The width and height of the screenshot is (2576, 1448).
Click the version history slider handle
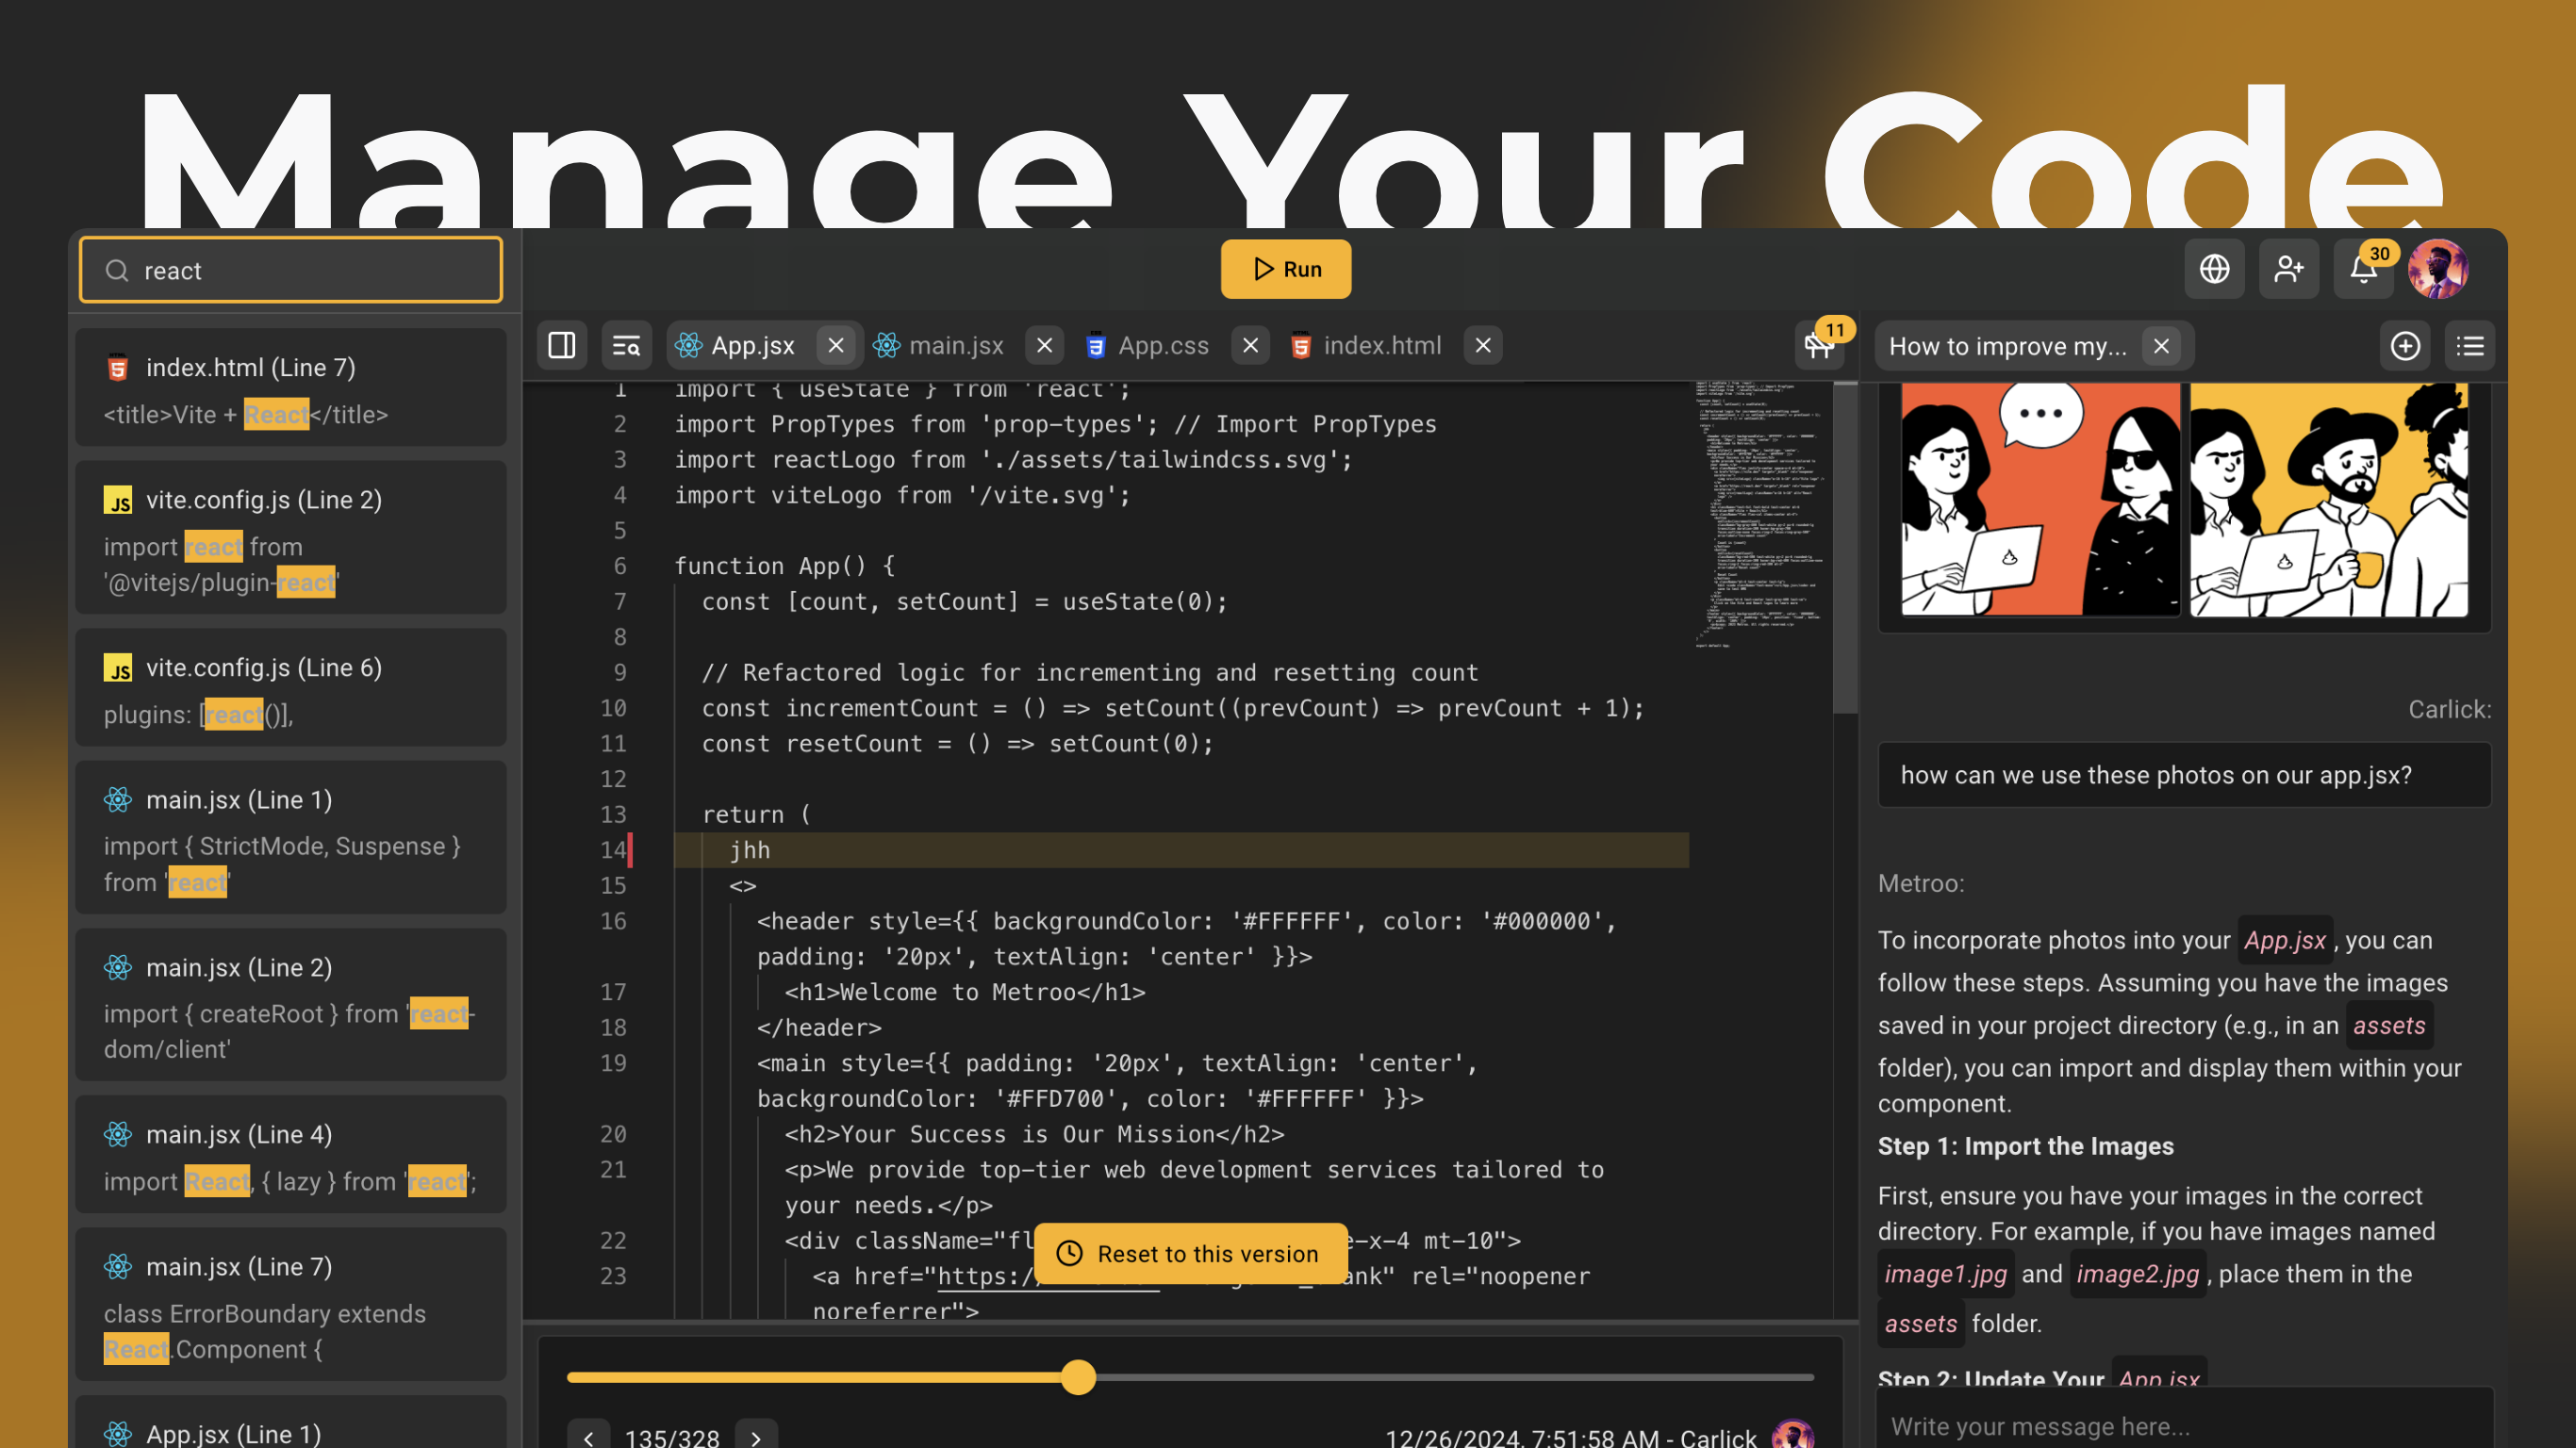point(1078,1377)
